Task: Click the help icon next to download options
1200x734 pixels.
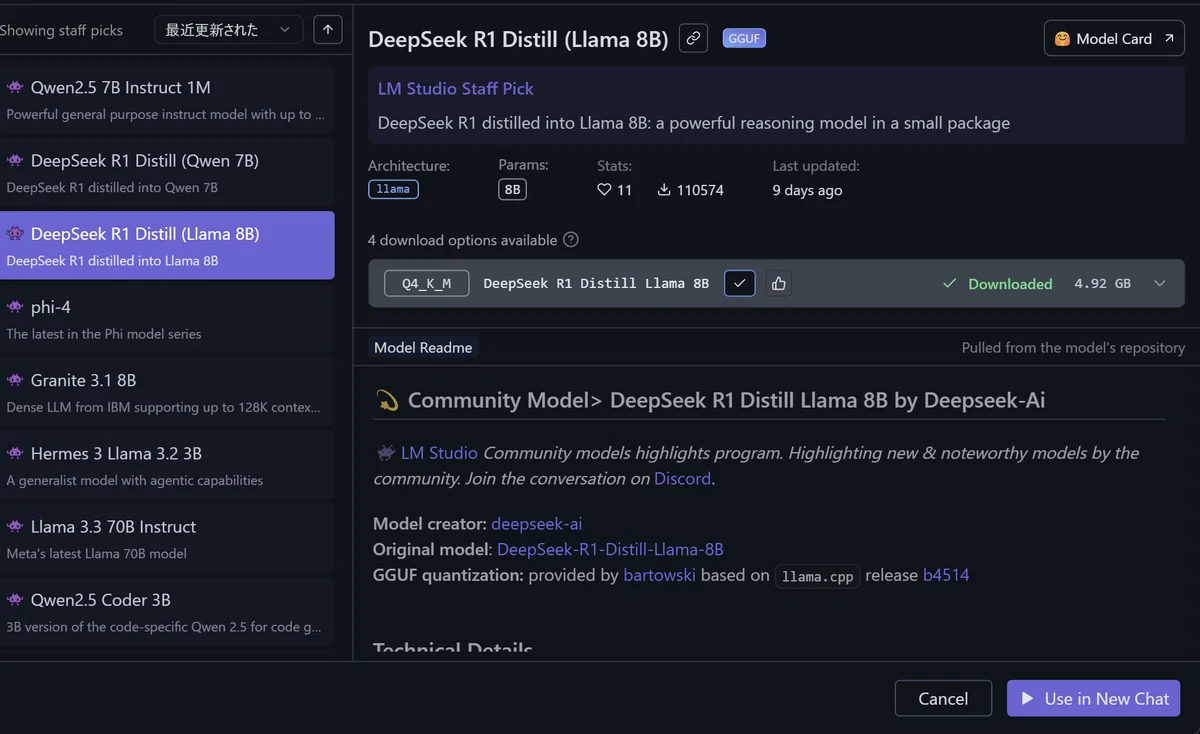Action: coord(571,240)
